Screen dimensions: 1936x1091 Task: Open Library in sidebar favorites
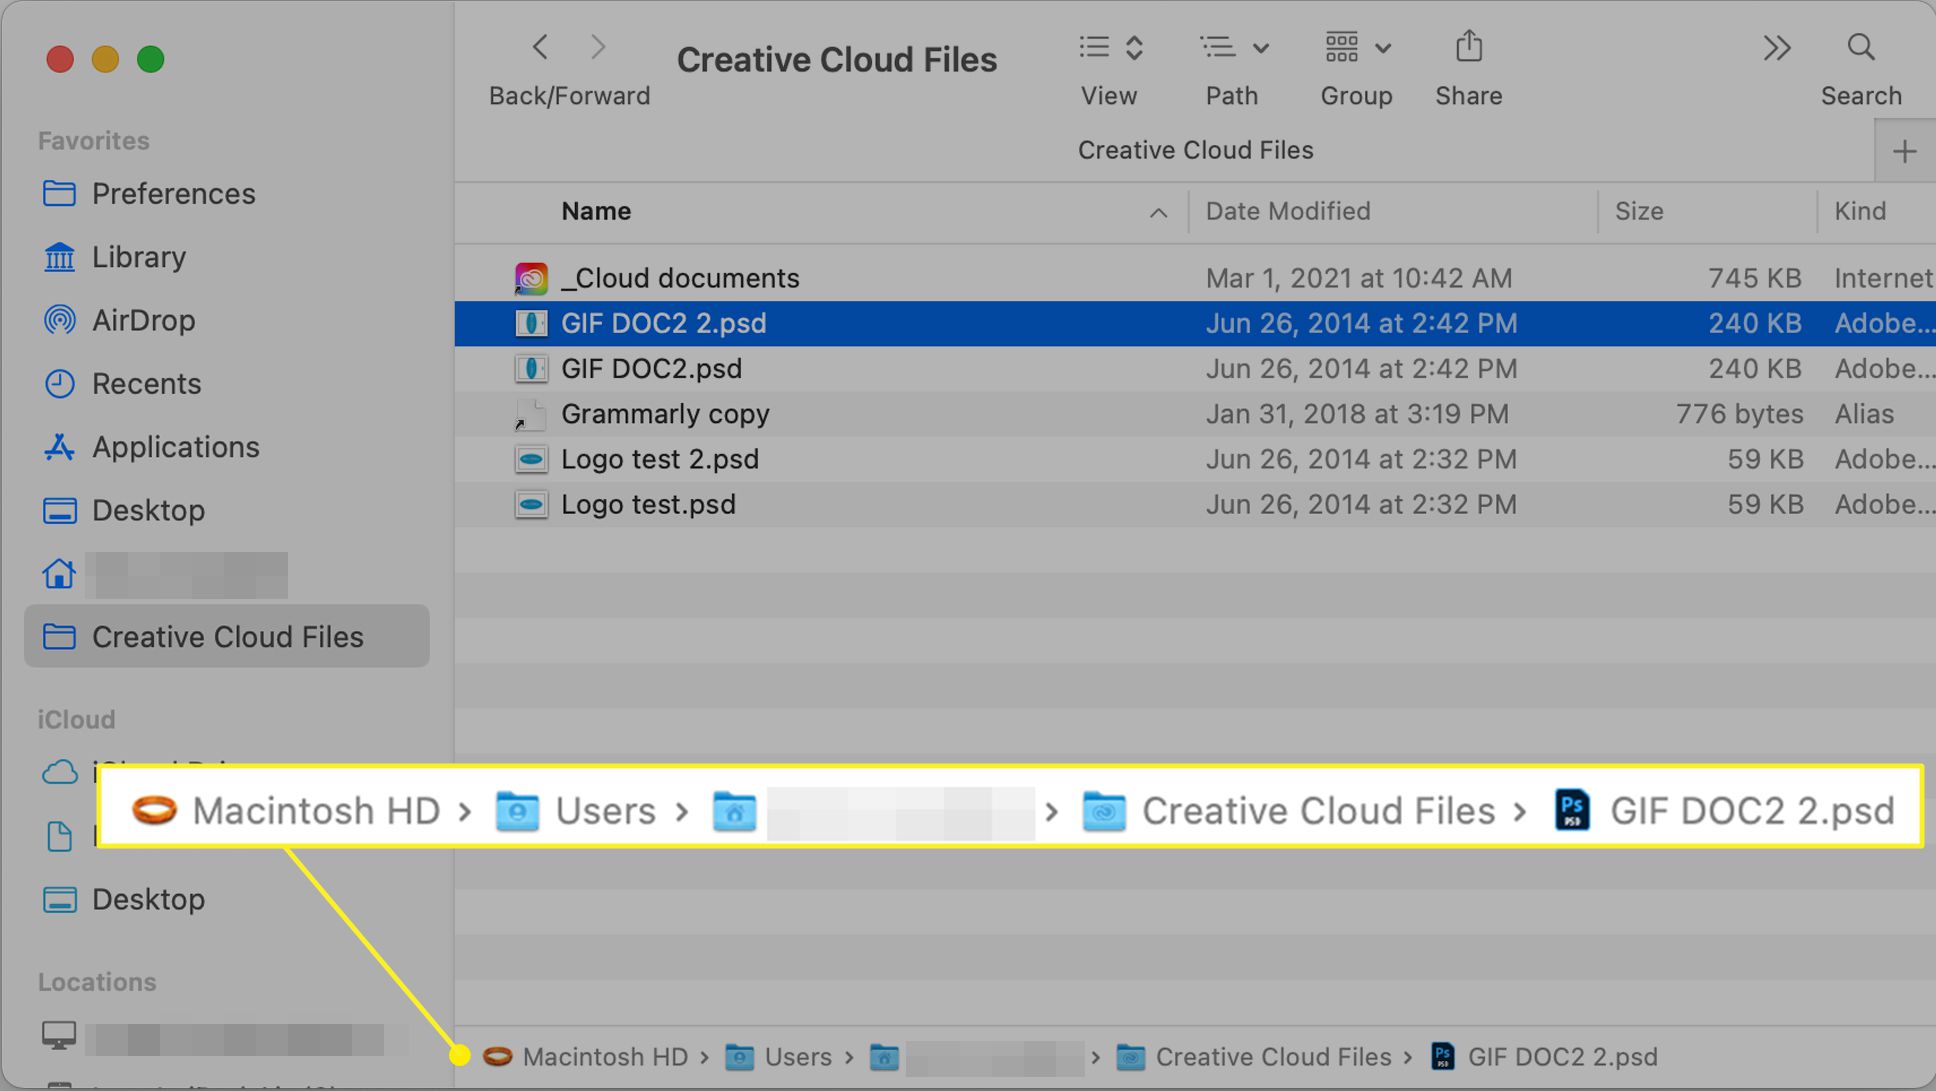(138, 257)
